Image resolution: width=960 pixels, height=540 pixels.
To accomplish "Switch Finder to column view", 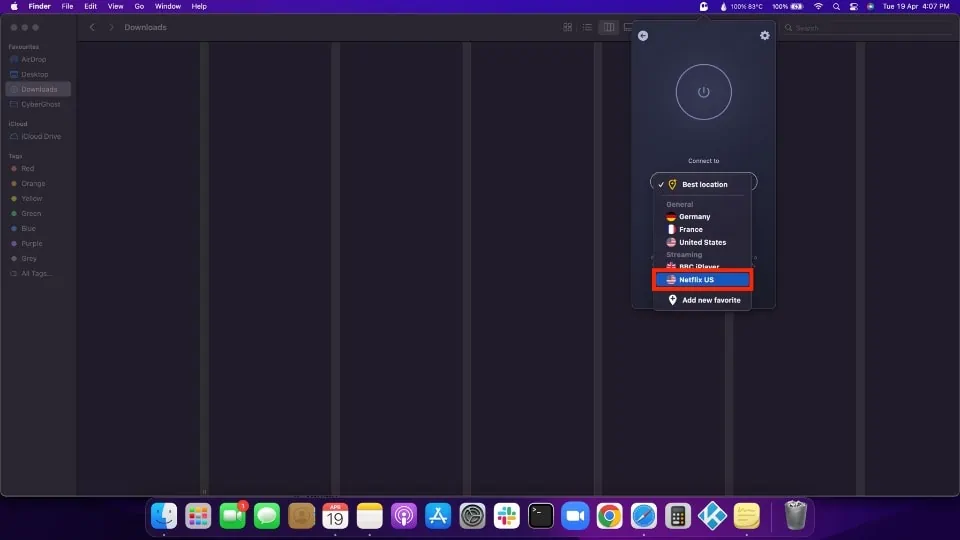I will [x=609, y=28].
